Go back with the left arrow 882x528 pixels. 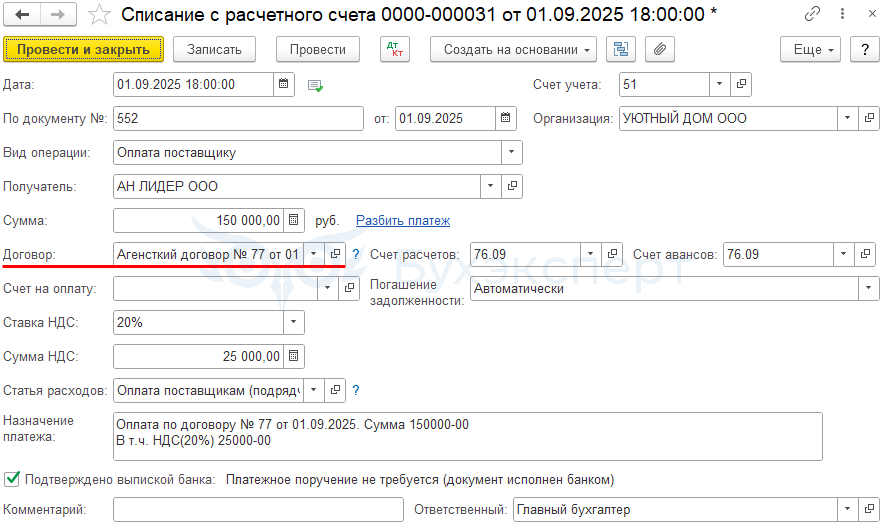[22, 15]
